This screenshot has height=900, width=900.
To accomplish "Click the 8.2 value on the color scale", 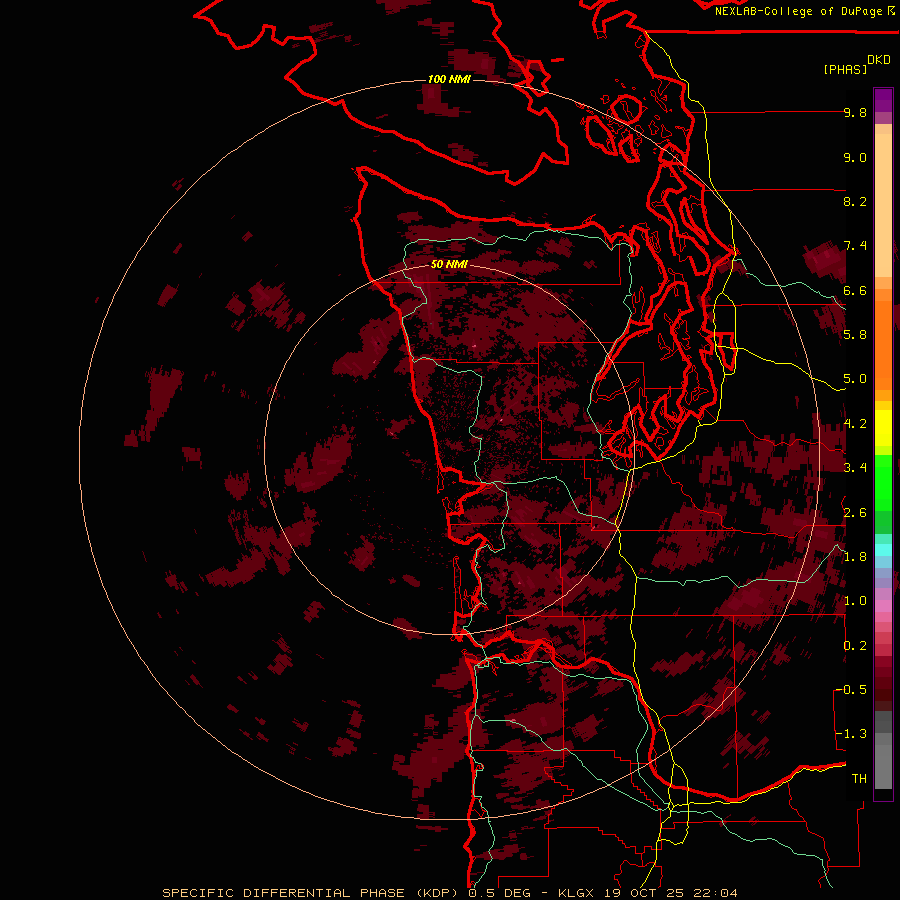I will click(855, 202).
